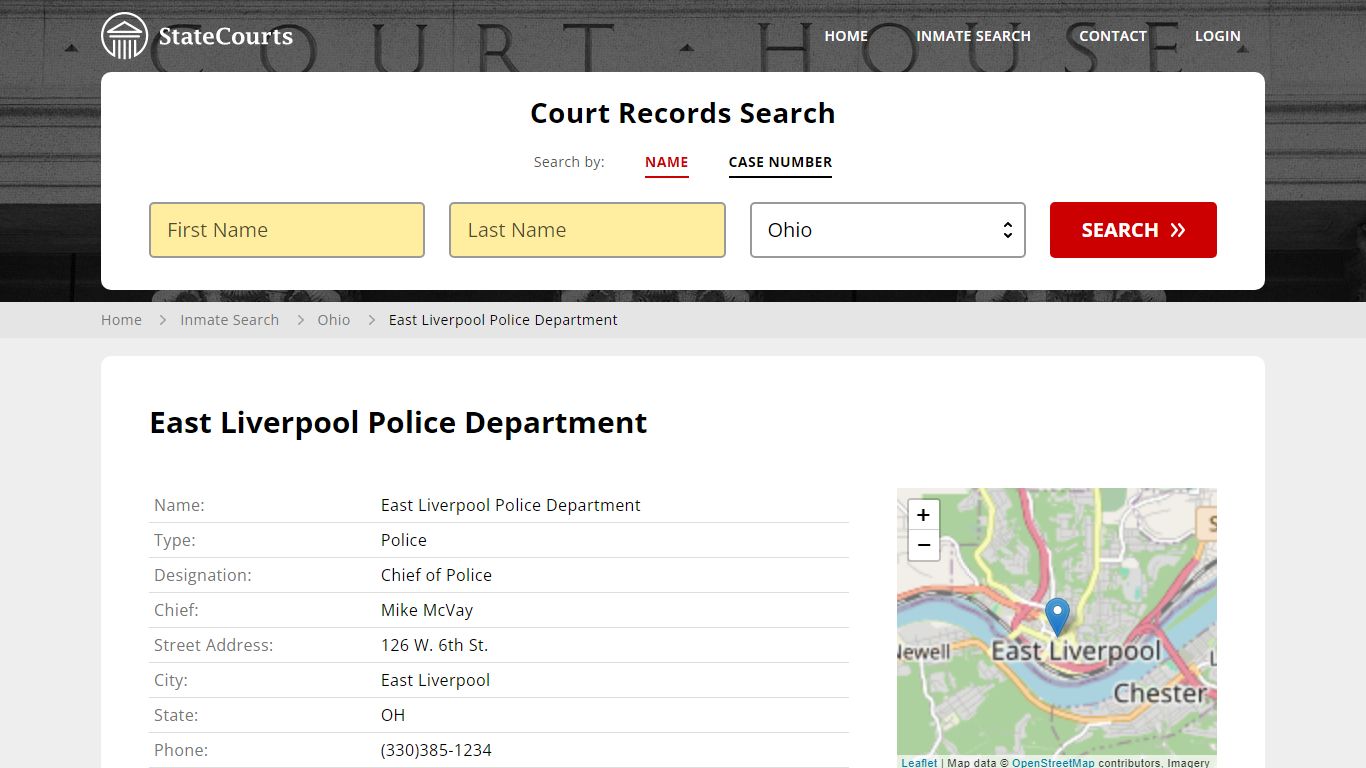Click the City value East Liverpool
The height and width of the screenshot is (768, 1366).
coord(435,680)
